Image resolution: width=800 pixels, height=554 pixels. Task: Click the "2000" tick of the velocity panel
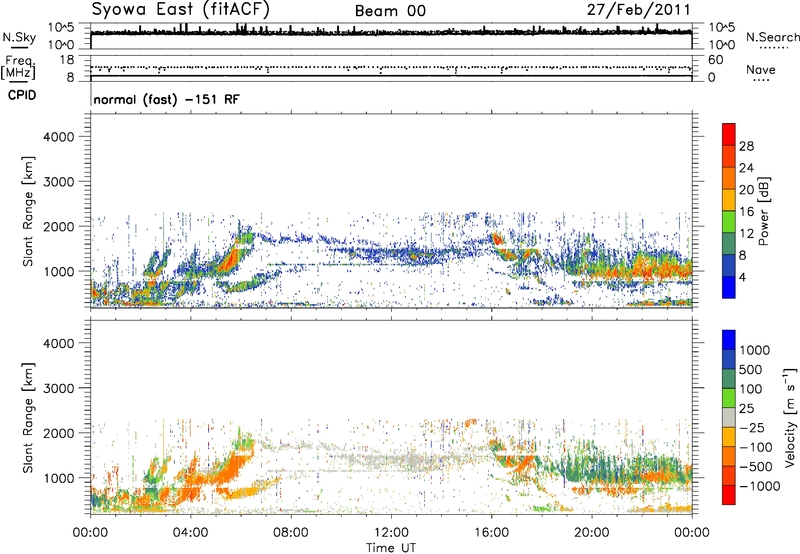[59, 433]
